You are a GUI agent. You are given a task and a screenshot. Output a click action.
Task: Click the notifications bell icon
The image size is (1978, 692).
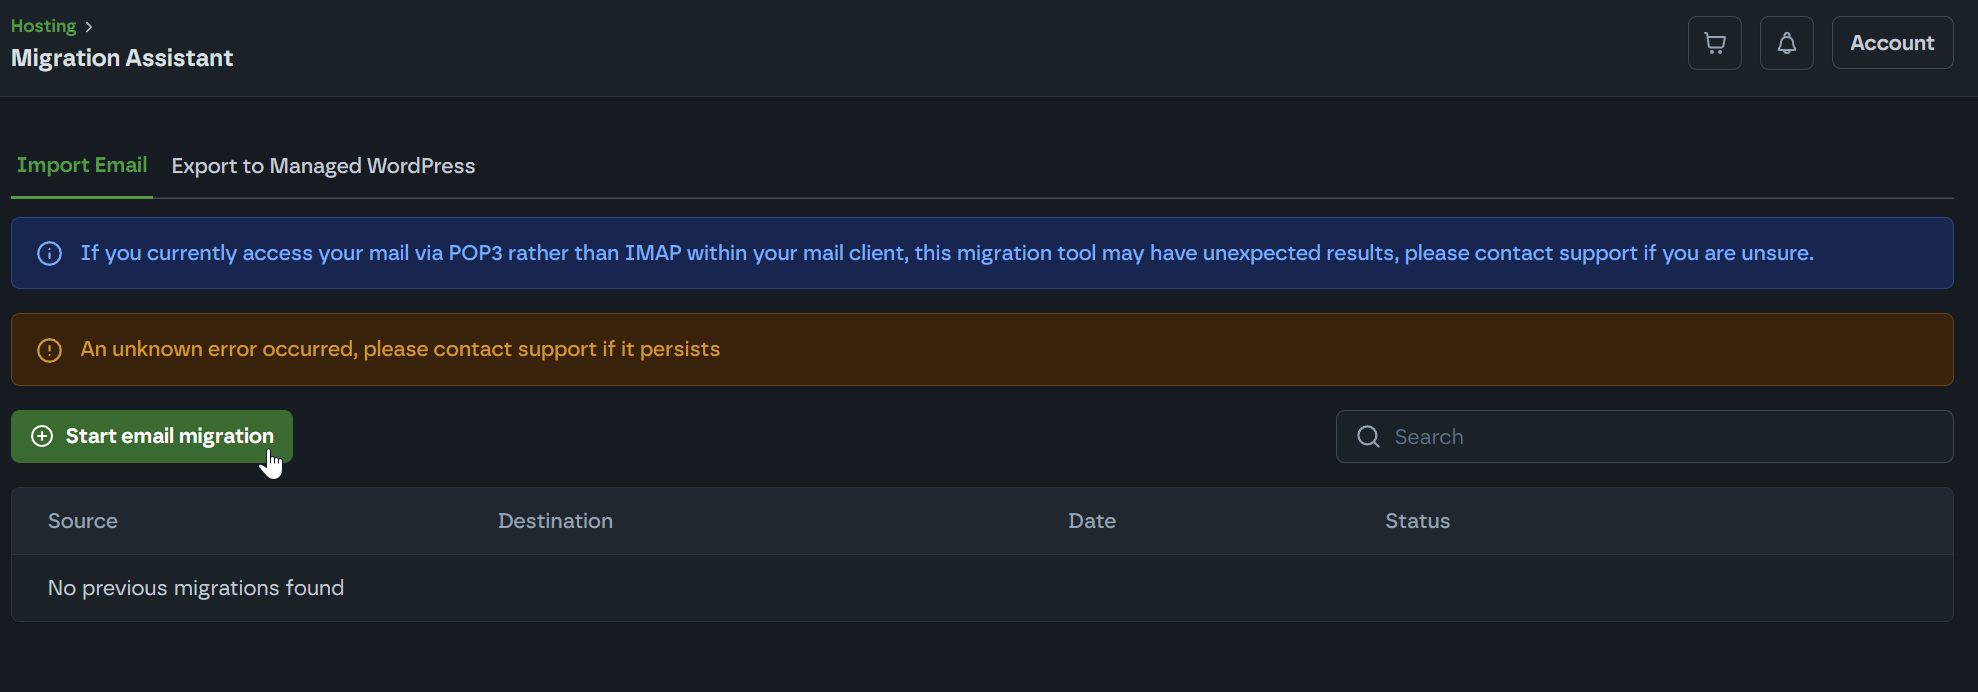1786,43
